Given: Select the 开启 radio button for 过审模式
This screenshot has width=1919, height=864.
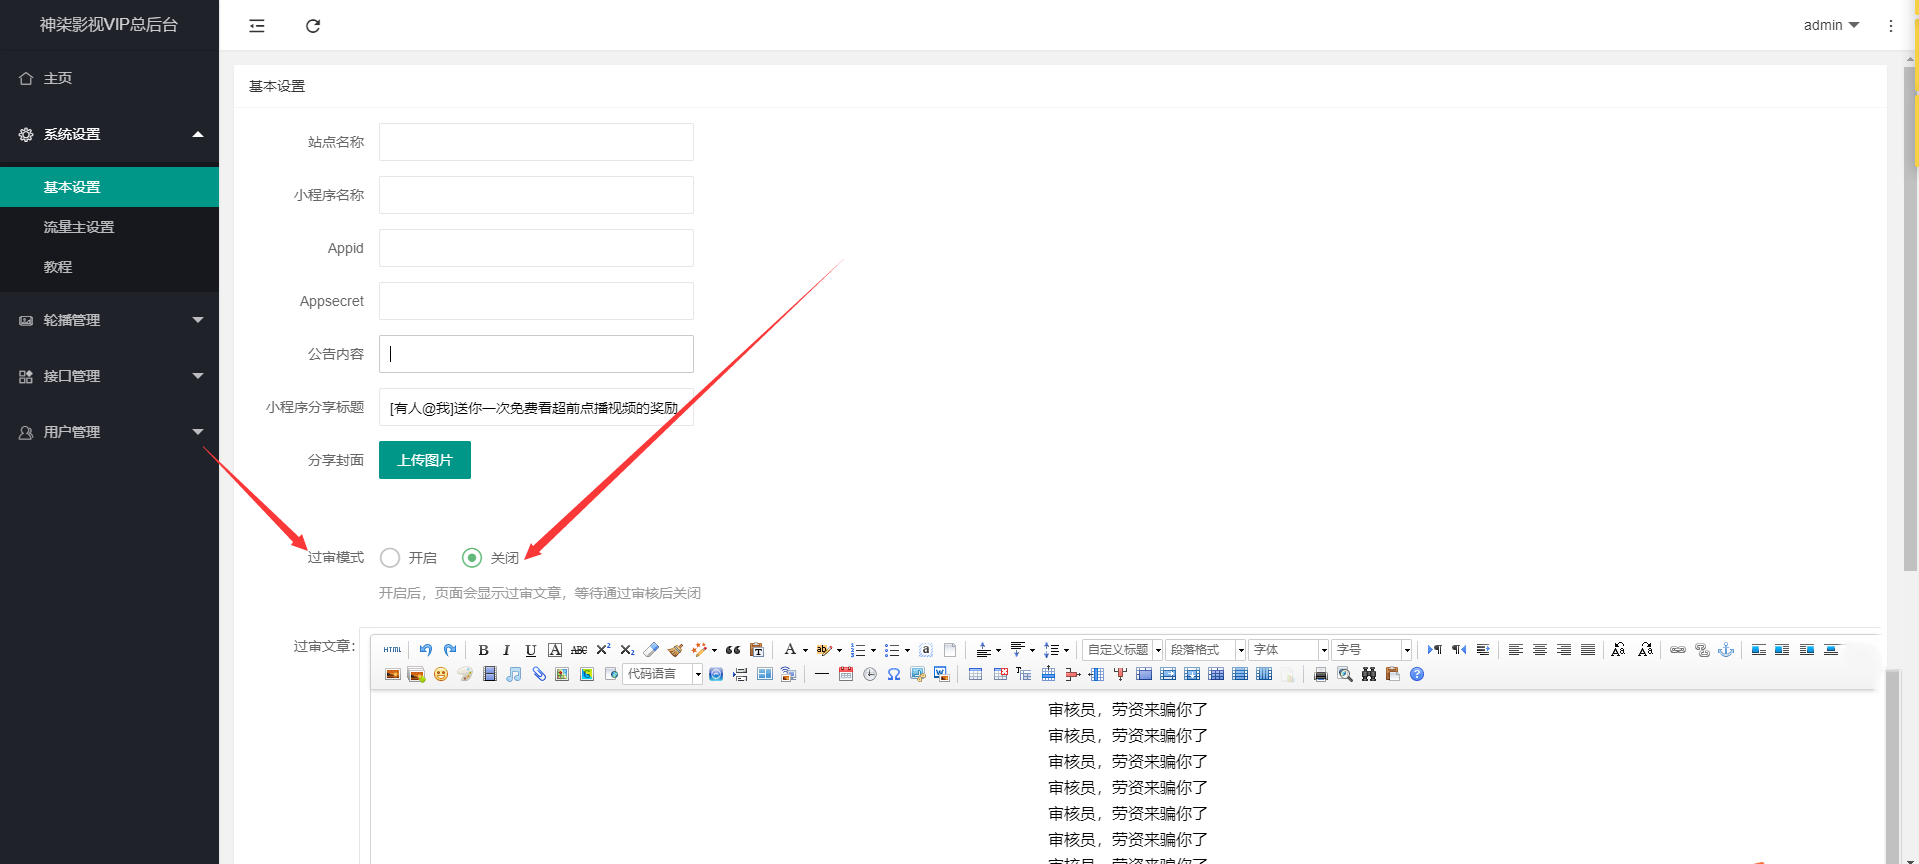Looking at the screenshot, I should [390, 558].
